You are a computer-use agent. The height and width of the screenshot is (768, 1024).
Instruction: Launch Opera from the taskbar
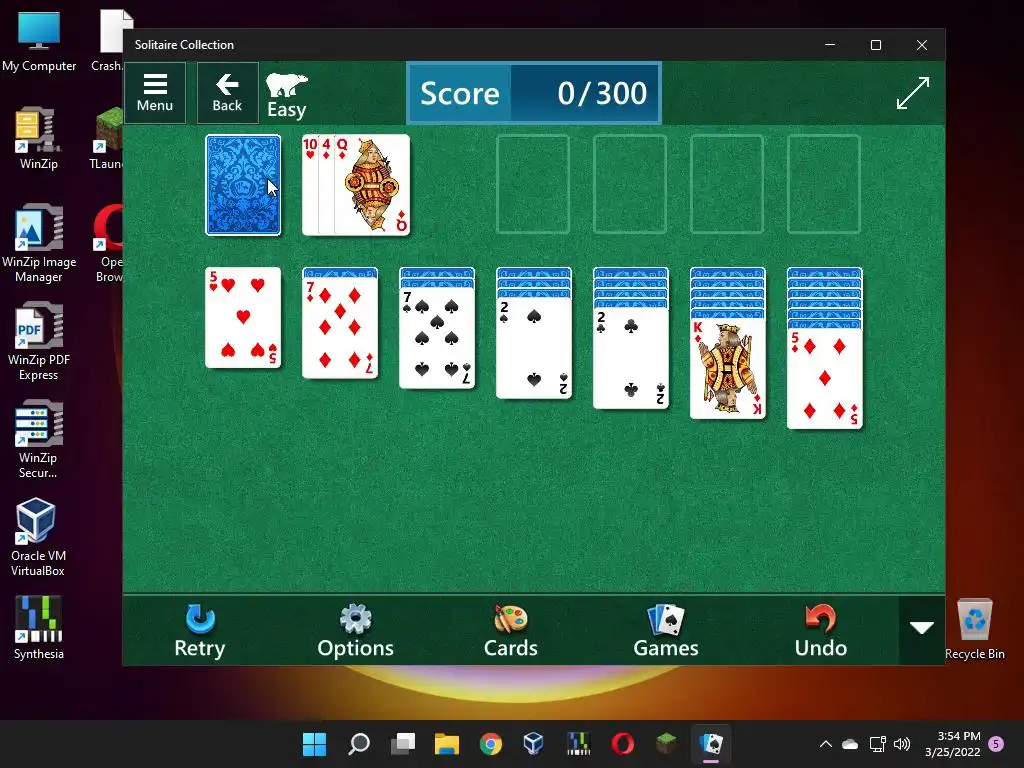point(622,744)
